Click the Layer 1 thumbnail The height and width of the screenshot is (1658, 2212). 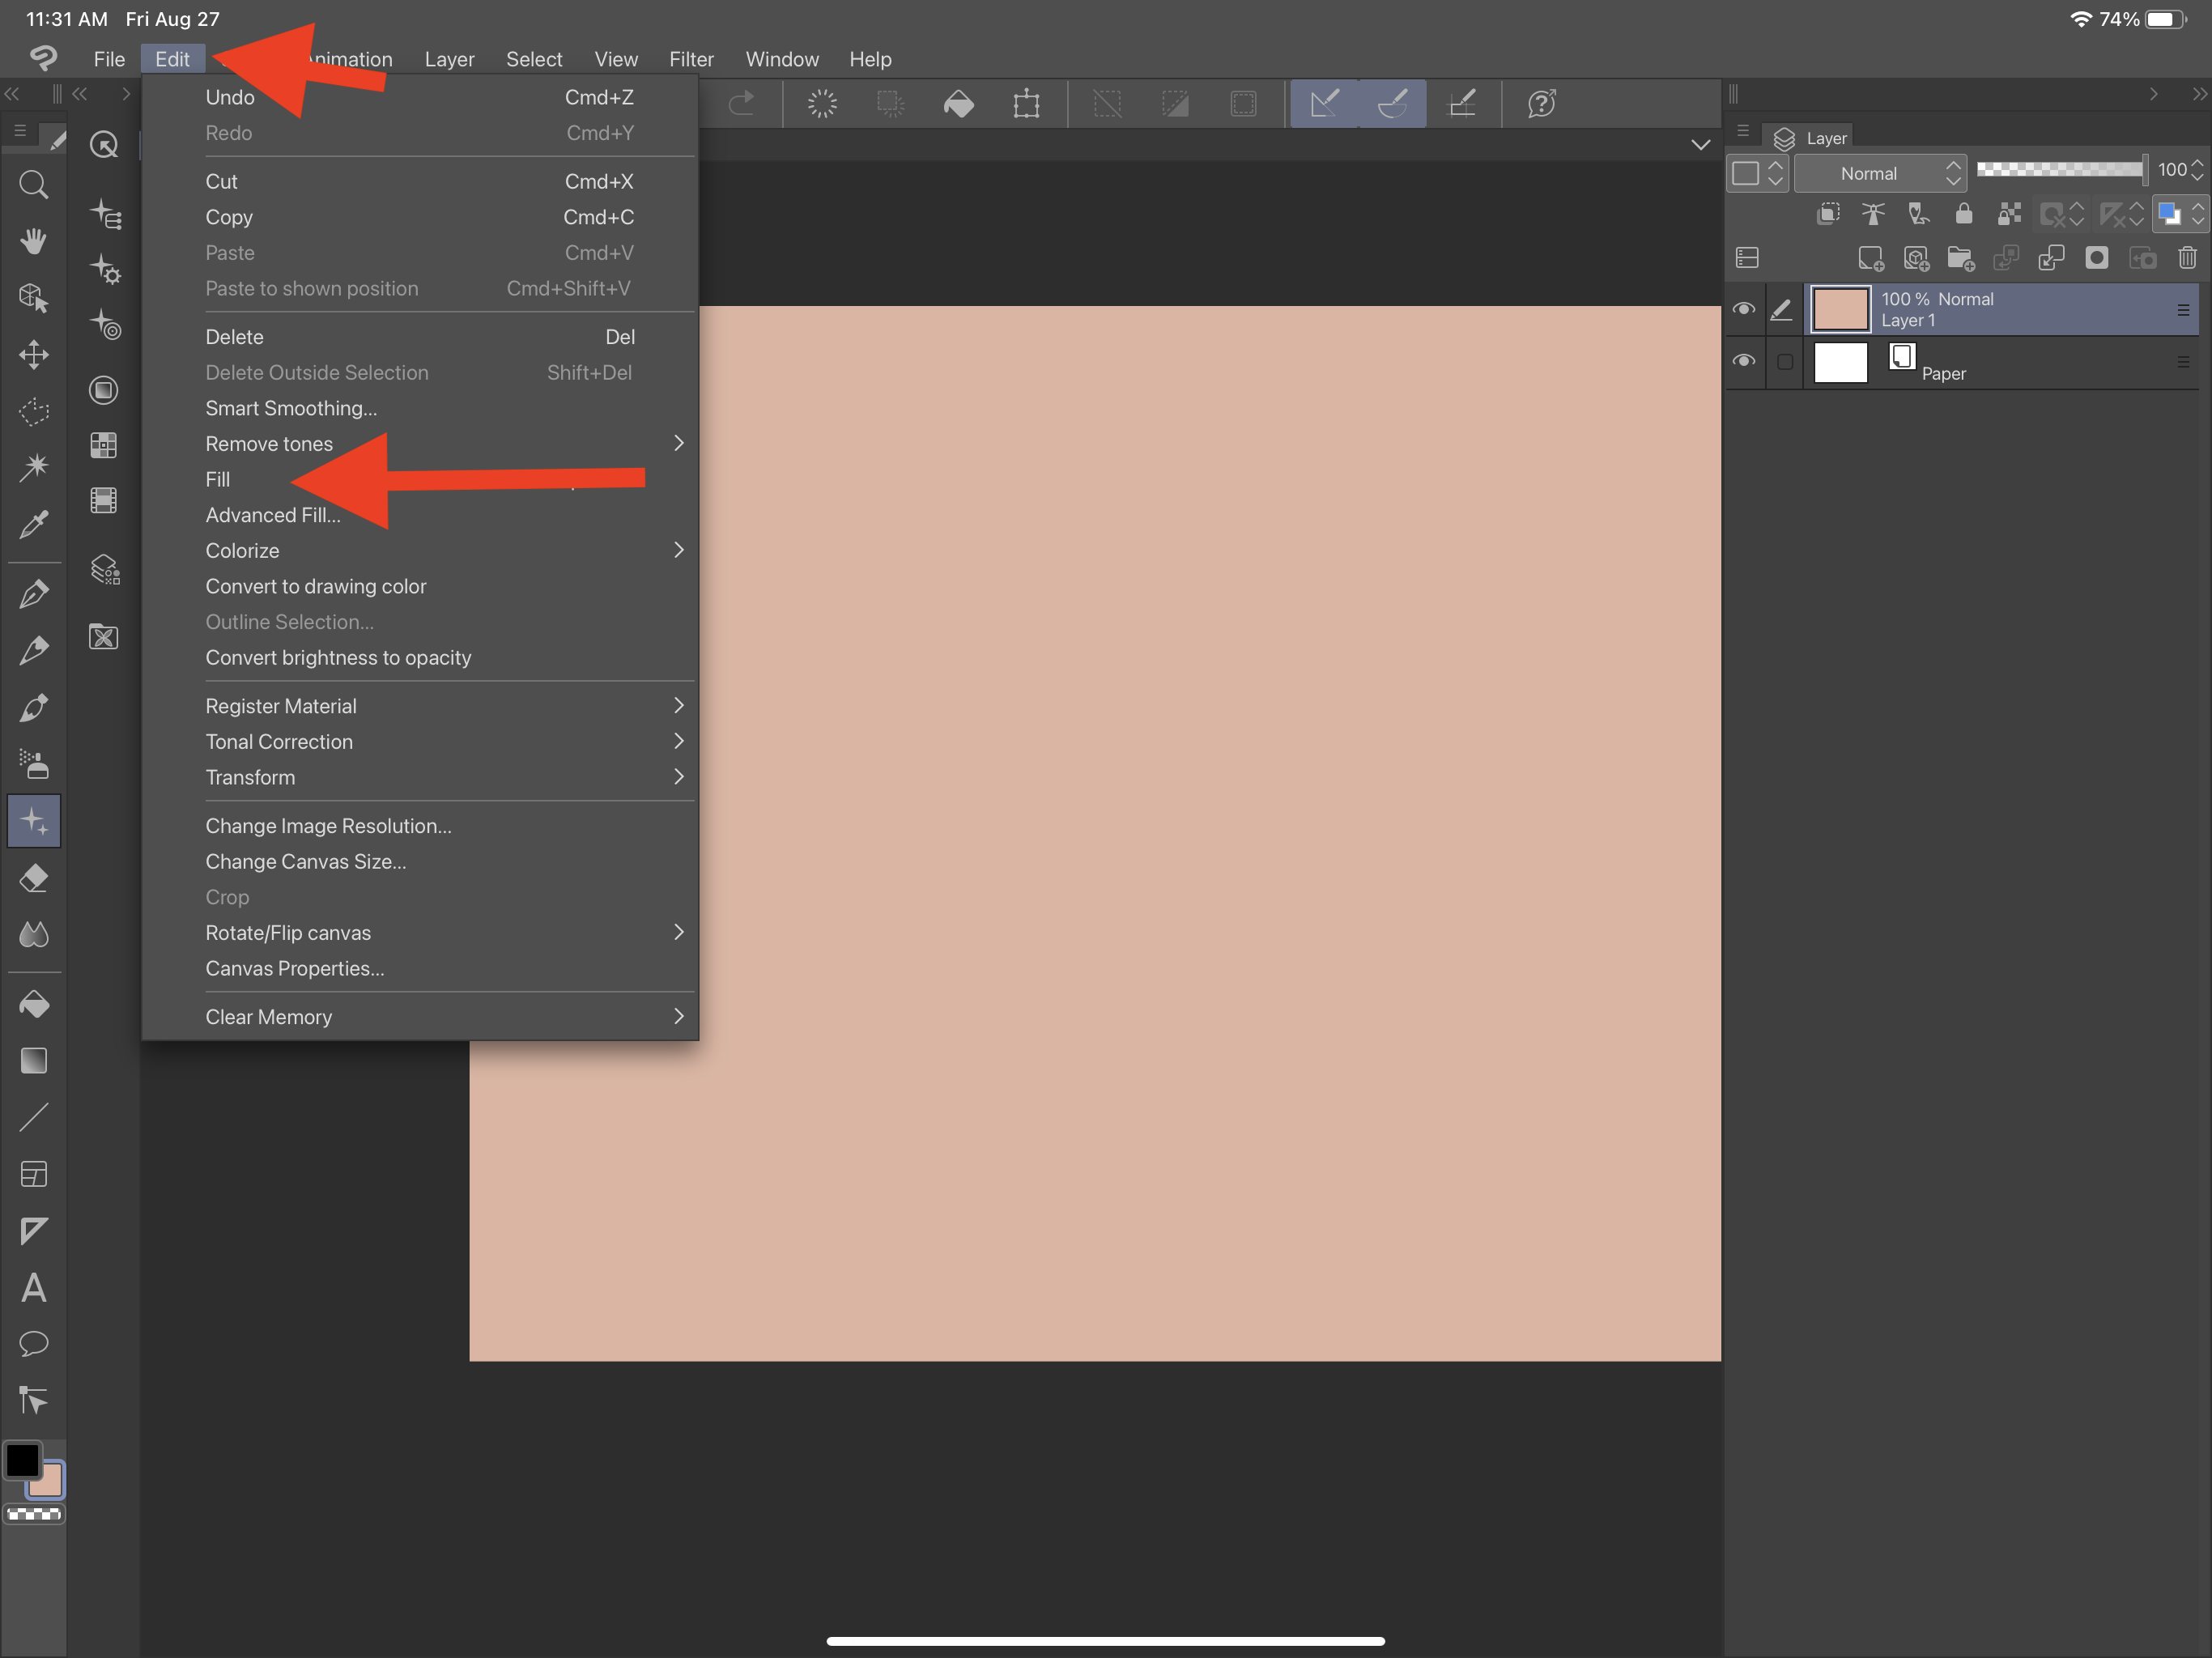[x=1840, y=309]
